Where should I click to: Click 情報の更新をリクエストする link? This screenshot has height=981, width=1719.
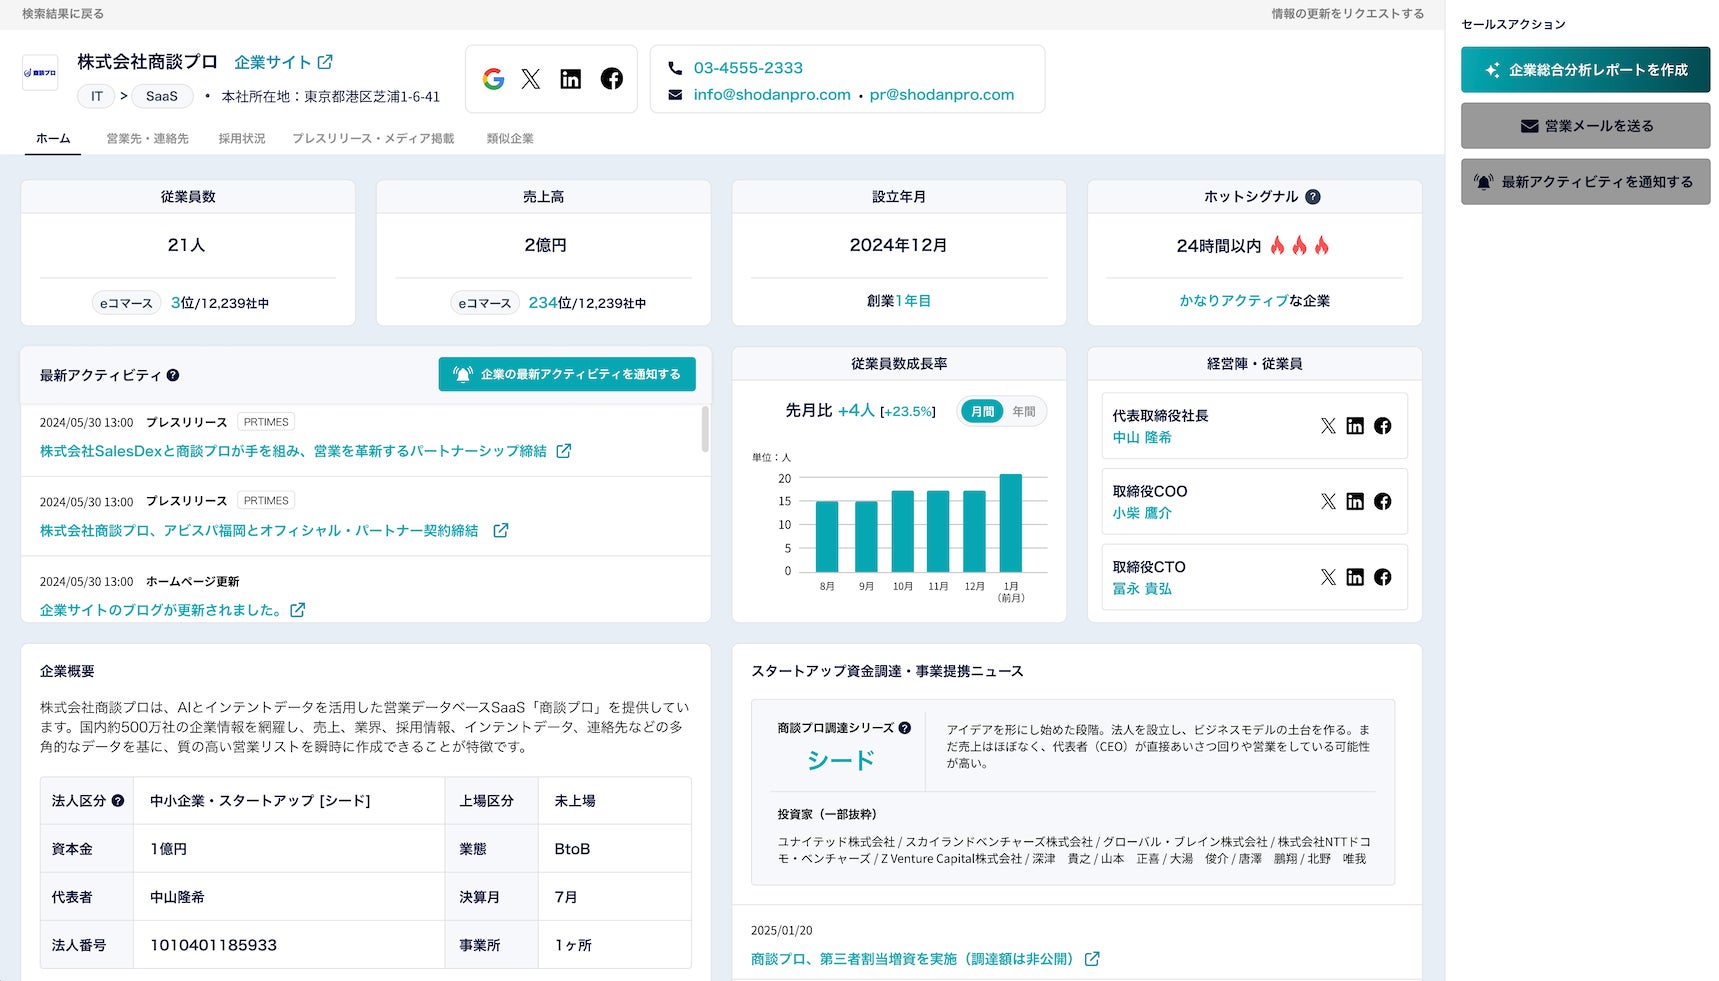point(1348,14)
